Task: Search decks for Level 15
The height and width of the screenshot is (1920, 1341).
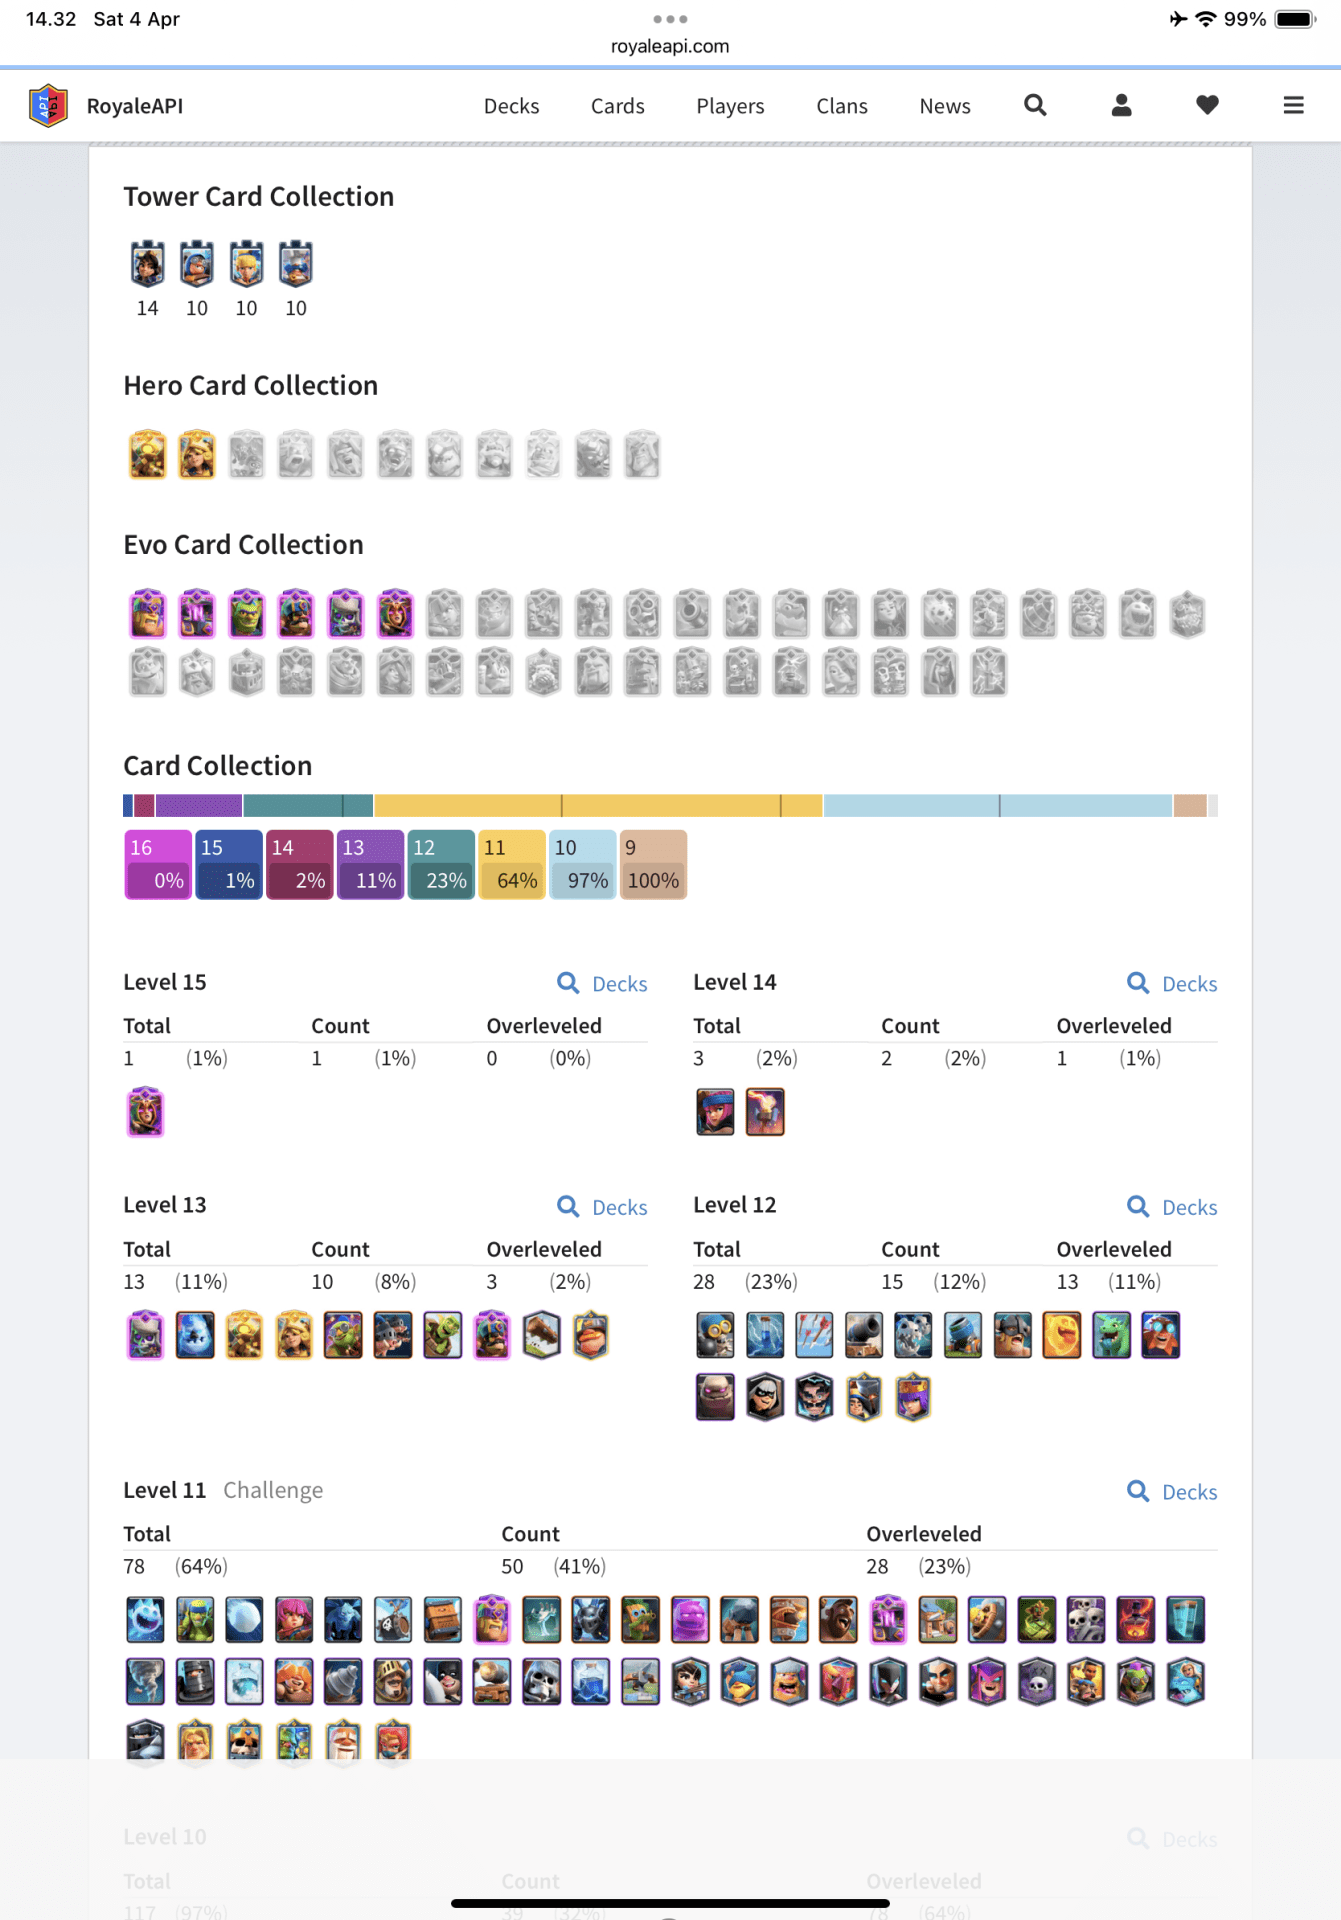Action: 603,984
